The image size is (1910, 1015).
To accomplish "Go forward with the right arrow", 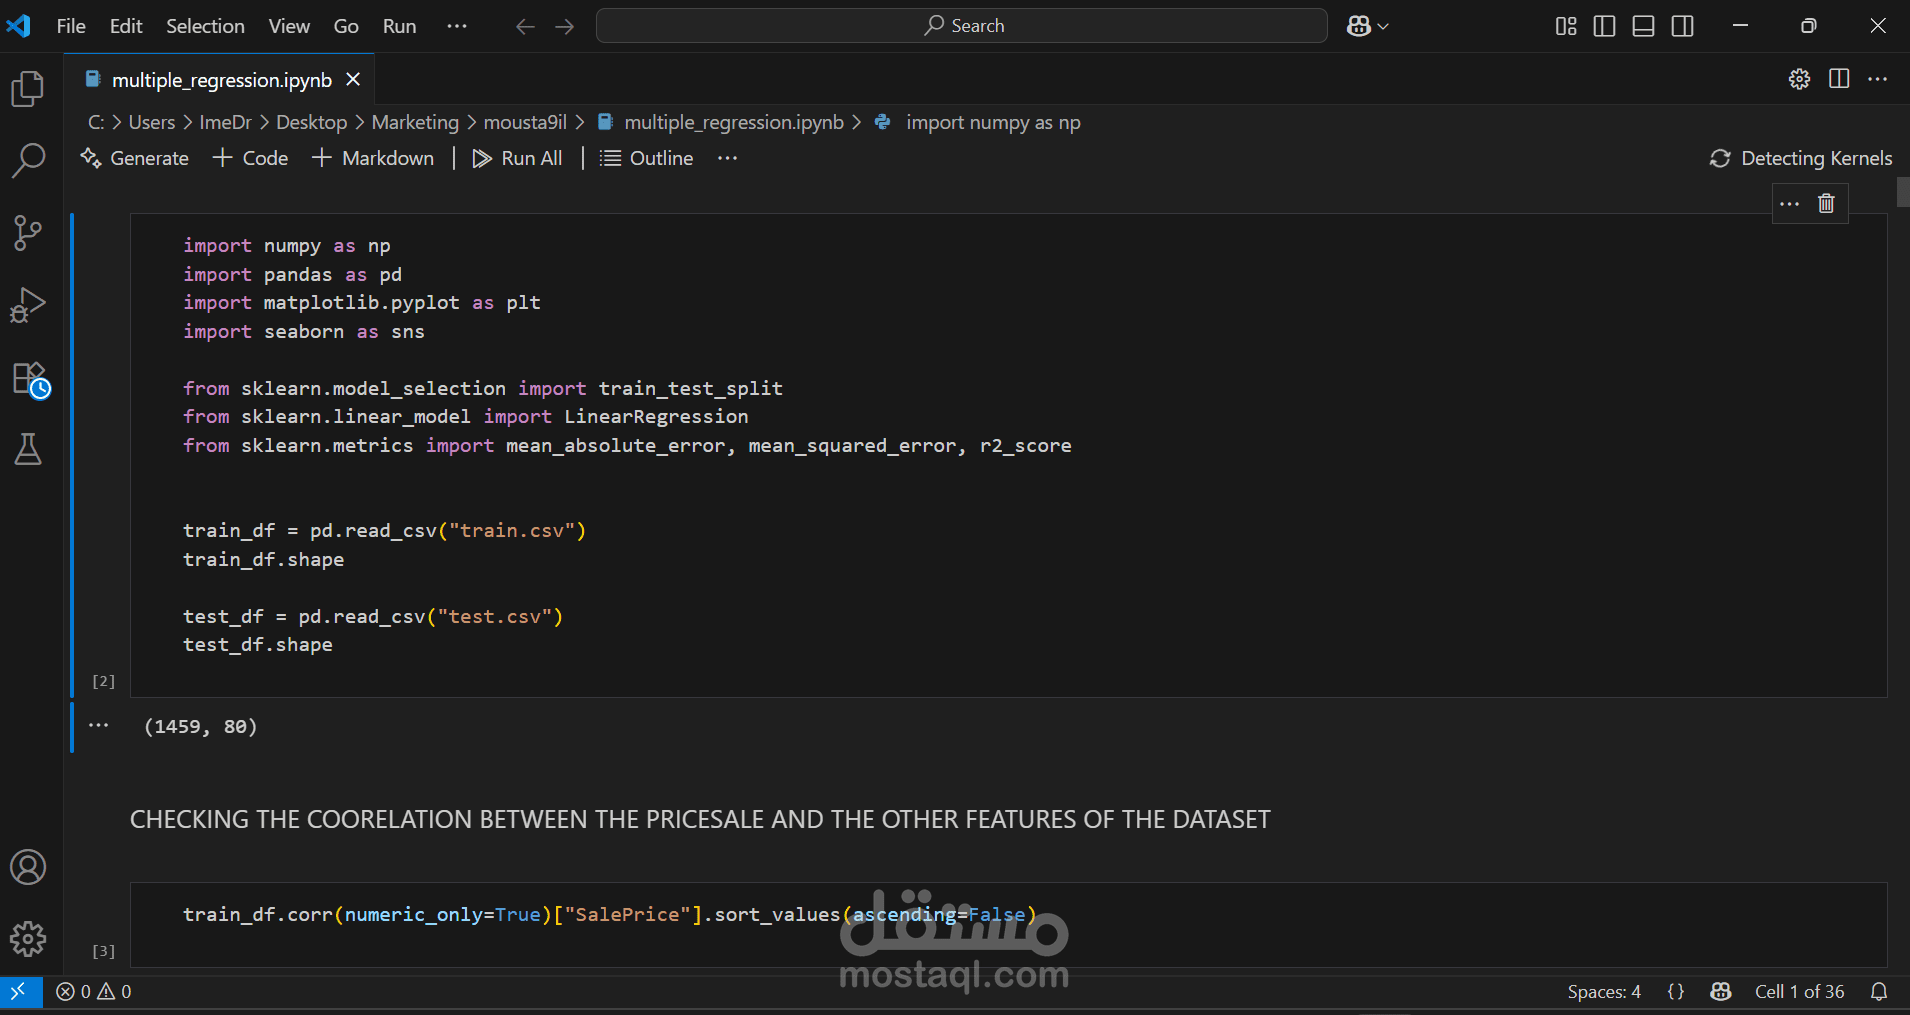I will coord(565,26).
